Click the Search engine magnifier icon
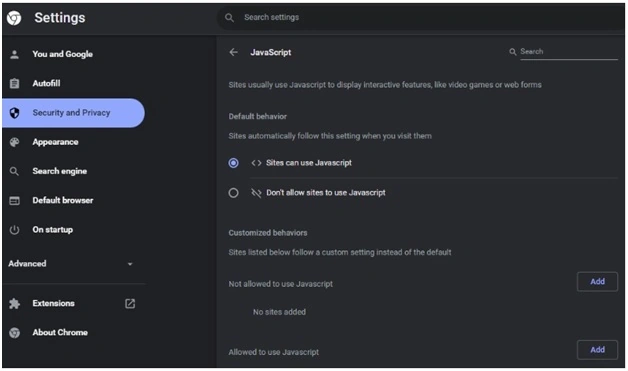628x371 pixels. pos(14,171)
